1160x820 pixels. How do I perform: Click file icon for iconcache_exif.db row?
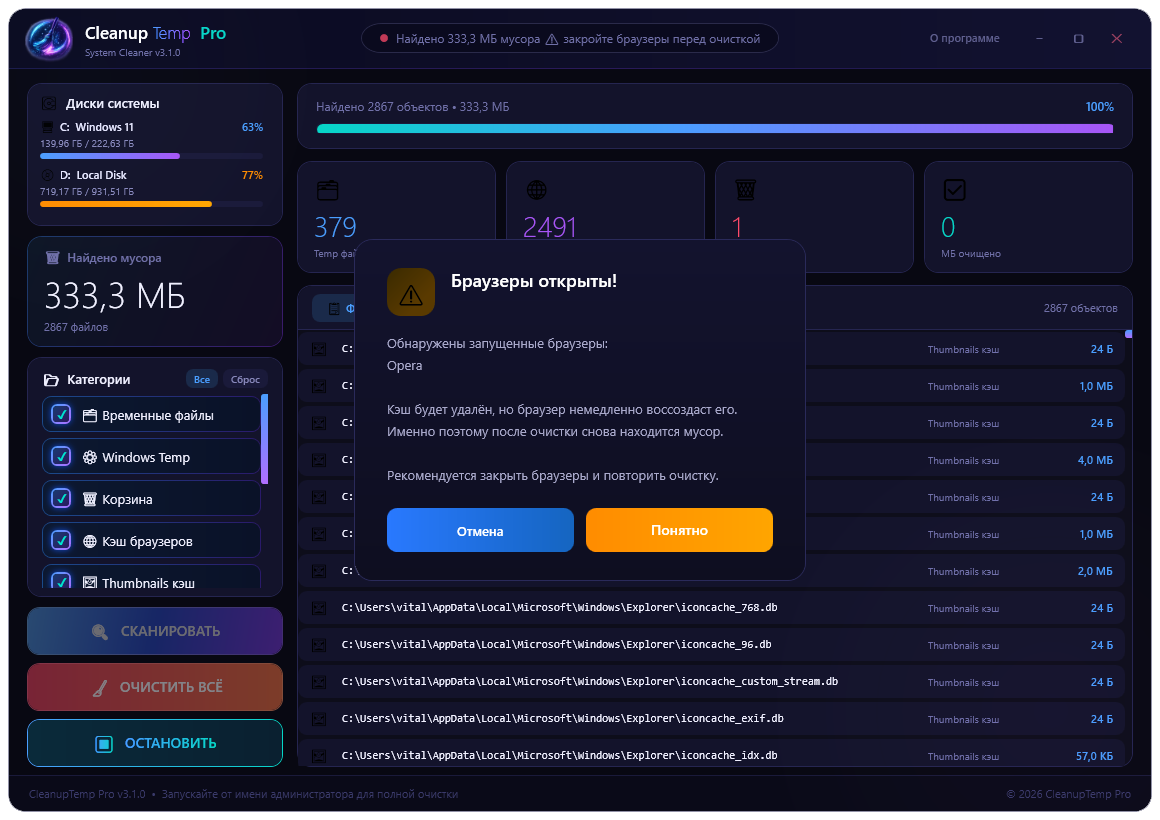(319, 719)
